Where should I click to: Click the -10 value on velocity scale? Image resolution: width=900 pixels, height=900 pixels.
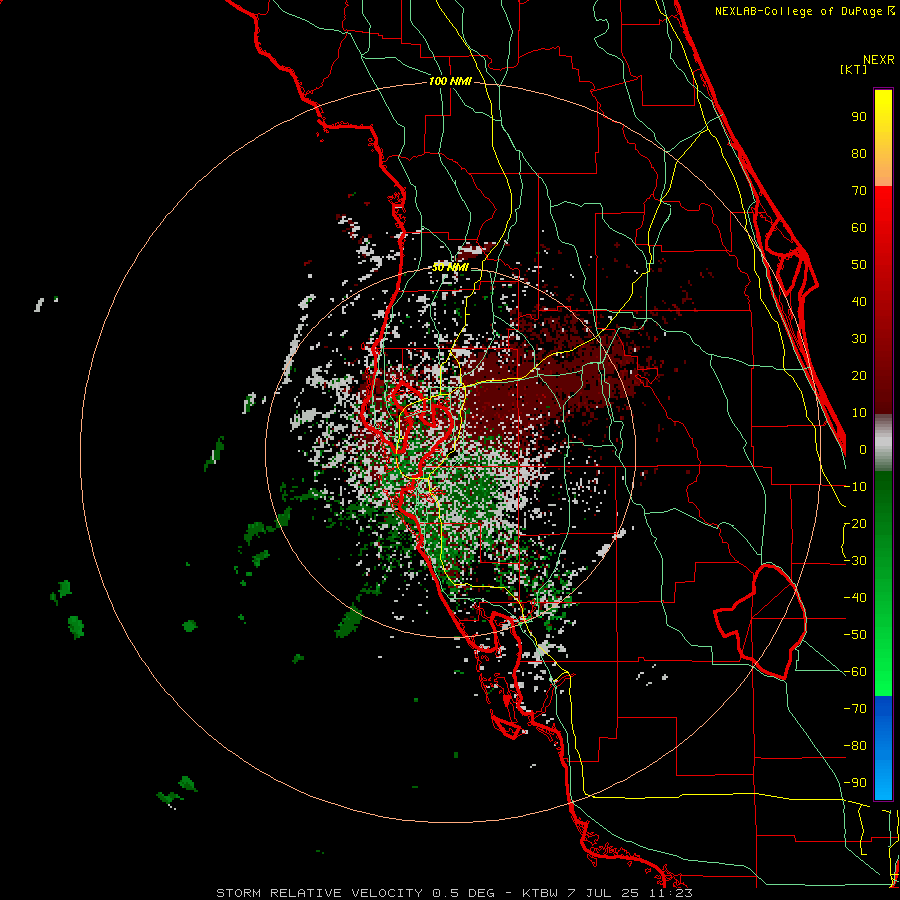click(x=855, y=487)
